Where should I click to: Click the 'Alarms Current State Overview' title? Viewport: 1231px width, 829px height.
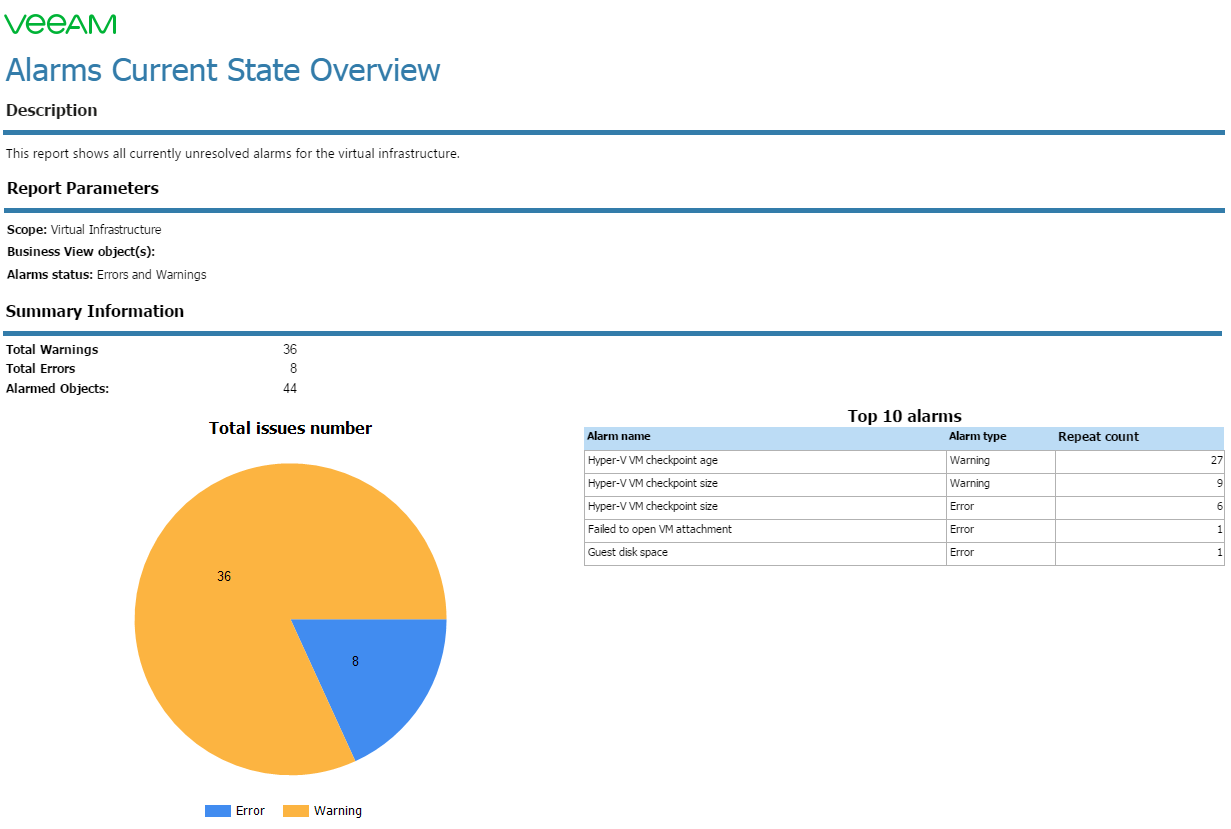pos(223,70)
